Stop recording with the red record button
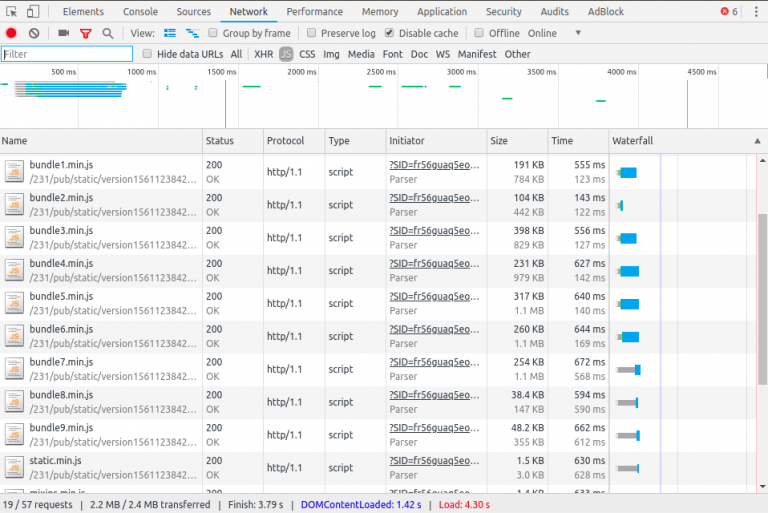The width and height of the screenshot is (768, 513). tap(12, 33)
